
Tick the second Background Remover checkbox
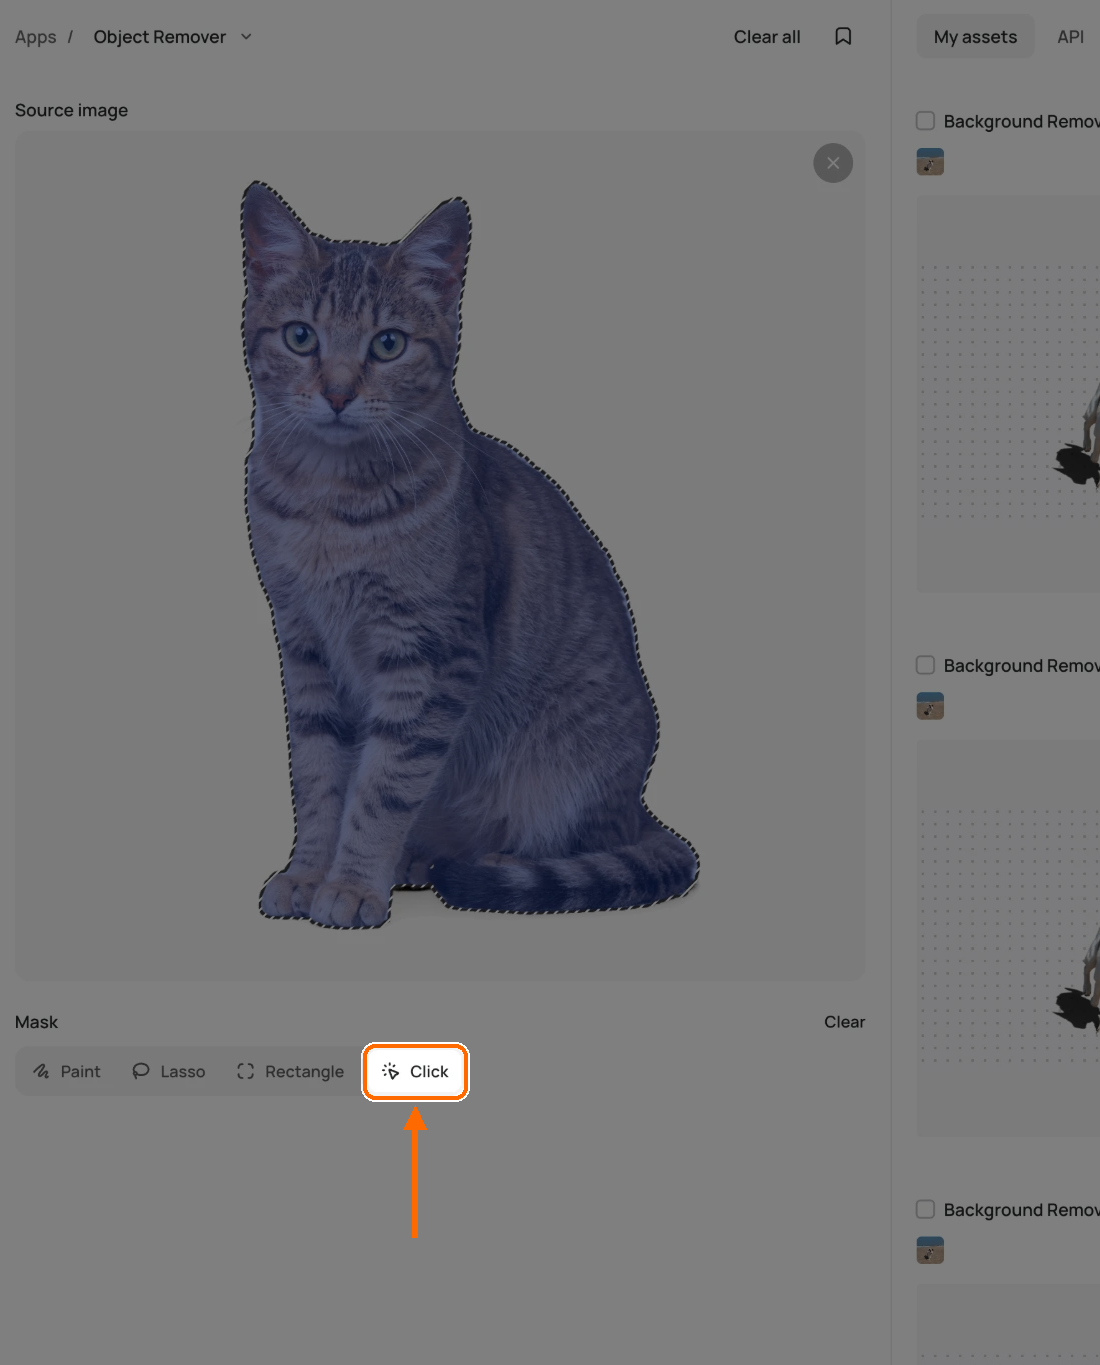(925, 665)
